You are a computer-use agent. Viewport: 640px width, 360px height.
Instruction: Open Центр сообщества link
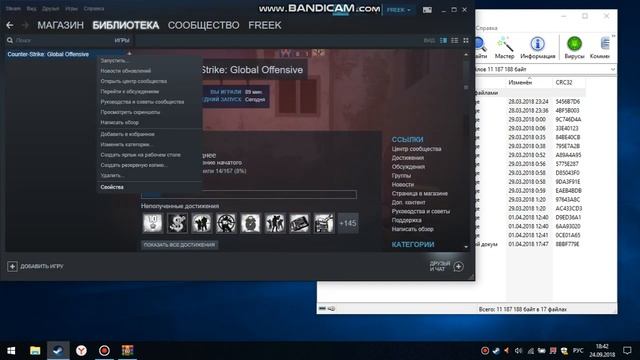(x=416, y=149)
